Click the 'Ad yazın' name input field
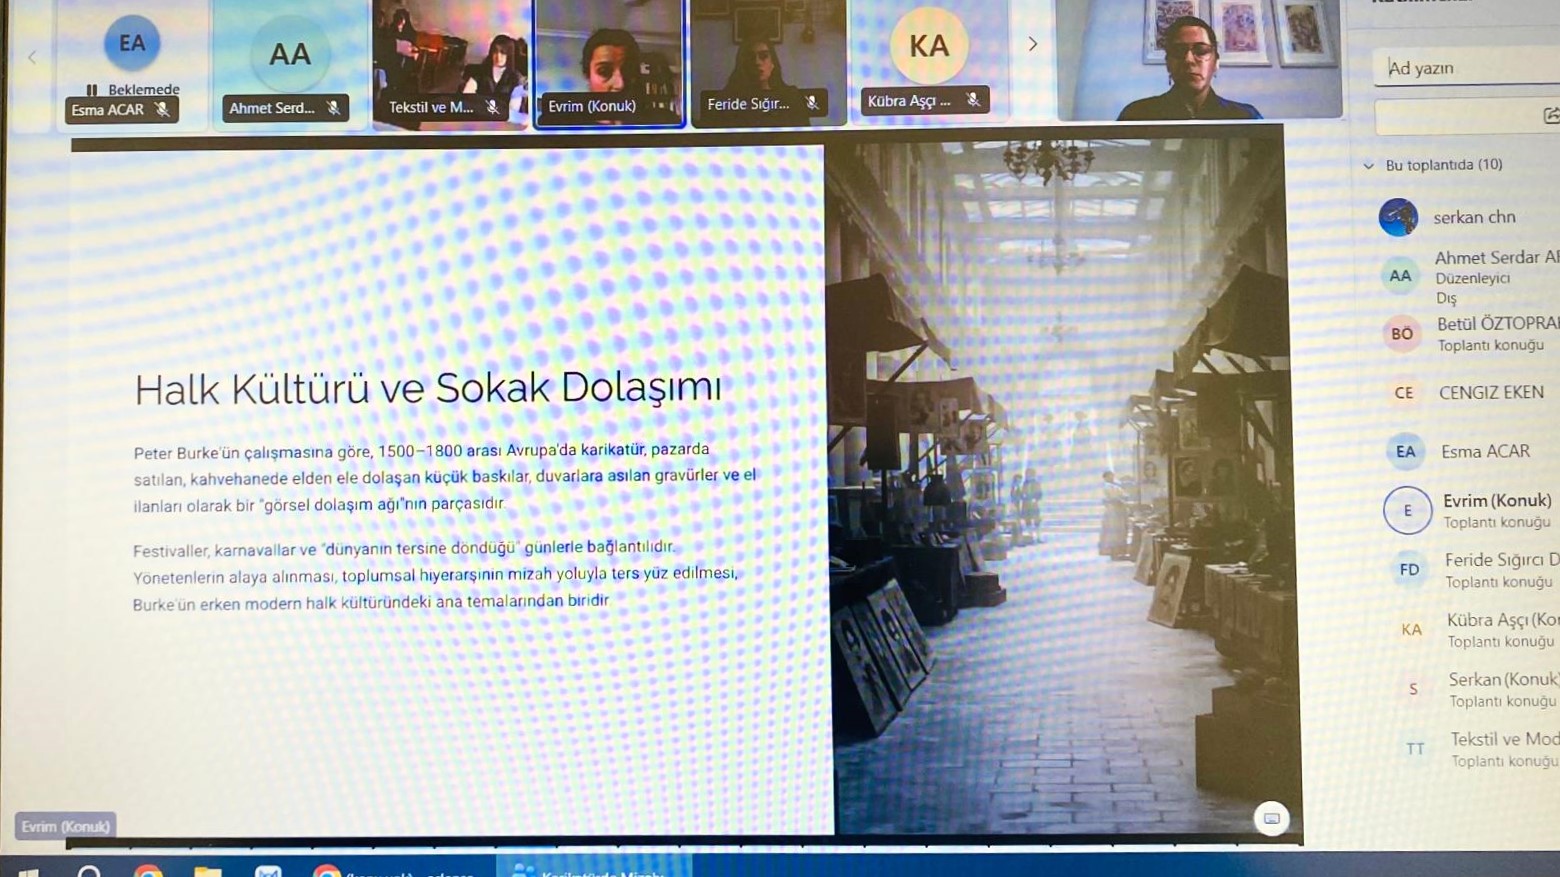1560x877 pixels. [x=1466, y=68]
